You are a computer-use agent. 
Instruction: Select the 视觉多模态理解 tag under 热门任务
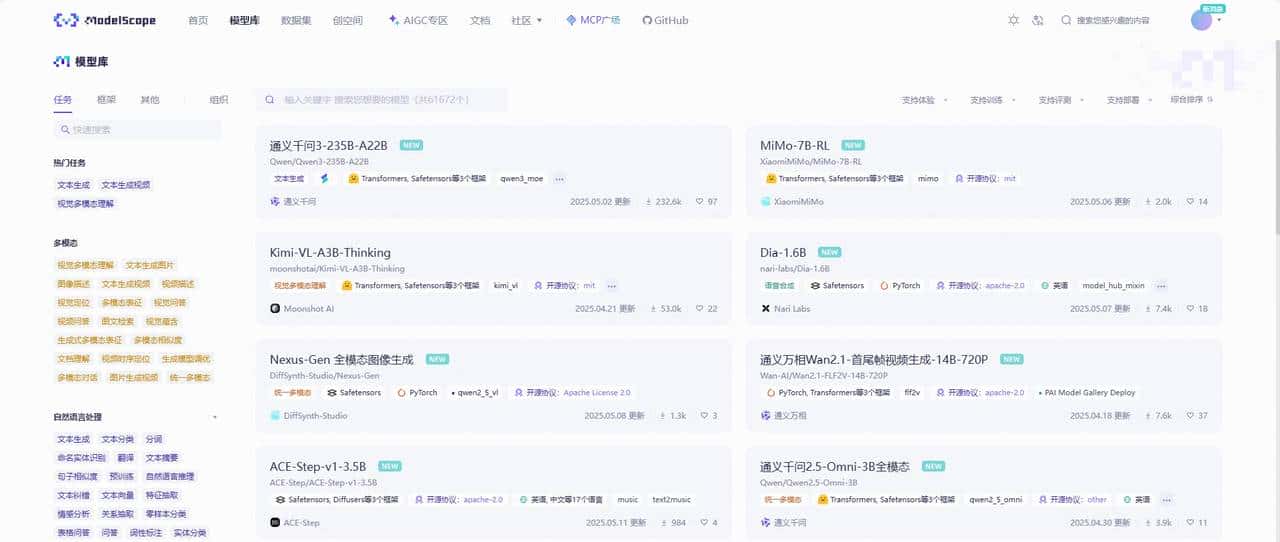pos(85,203)
